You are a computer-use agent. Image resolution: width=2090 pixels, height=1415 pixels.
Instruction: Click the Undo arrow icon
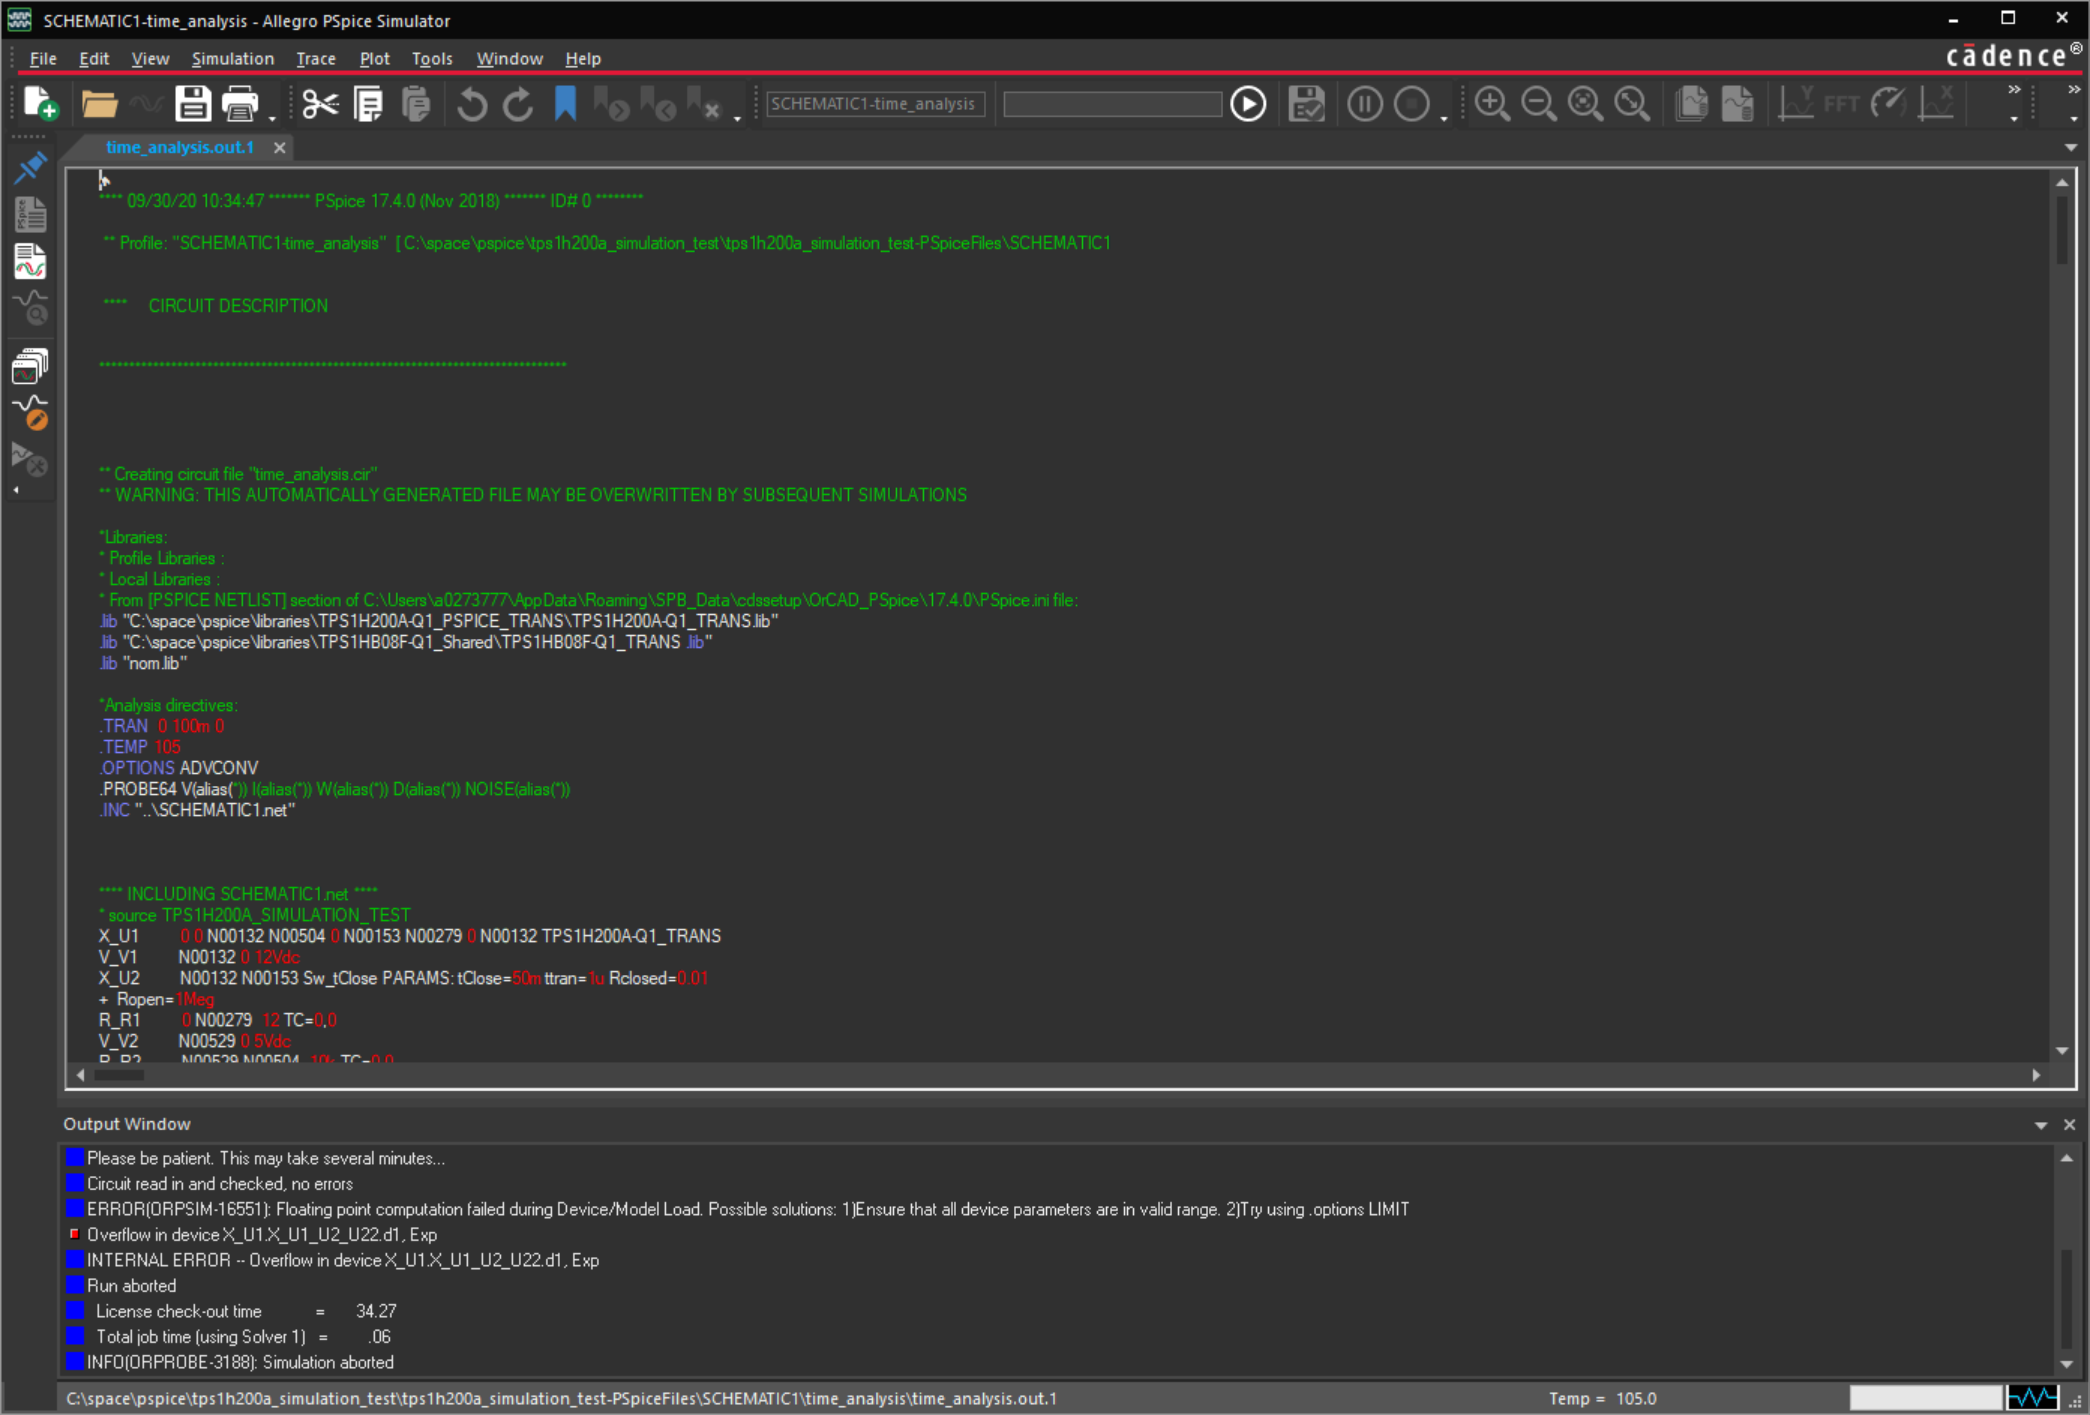click(x=472, y=103)
